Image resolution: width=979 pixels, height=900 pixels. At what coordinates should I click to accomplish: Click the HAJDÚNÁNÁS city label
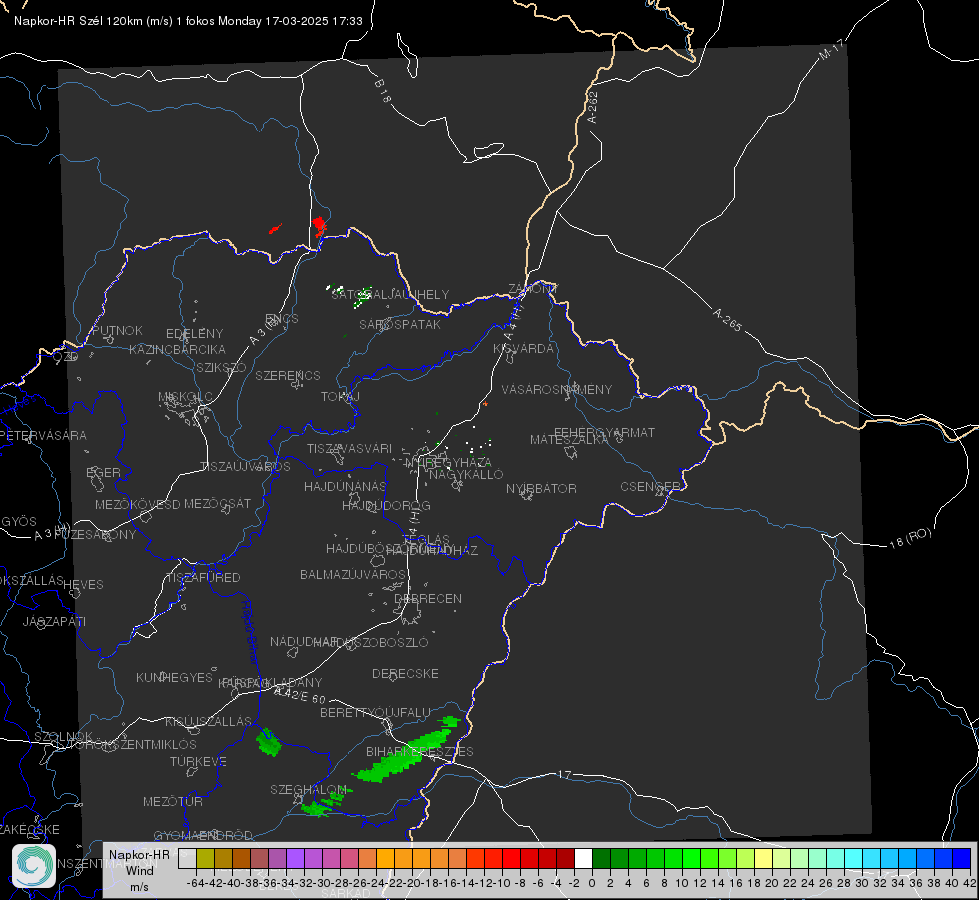coord(345,486)
